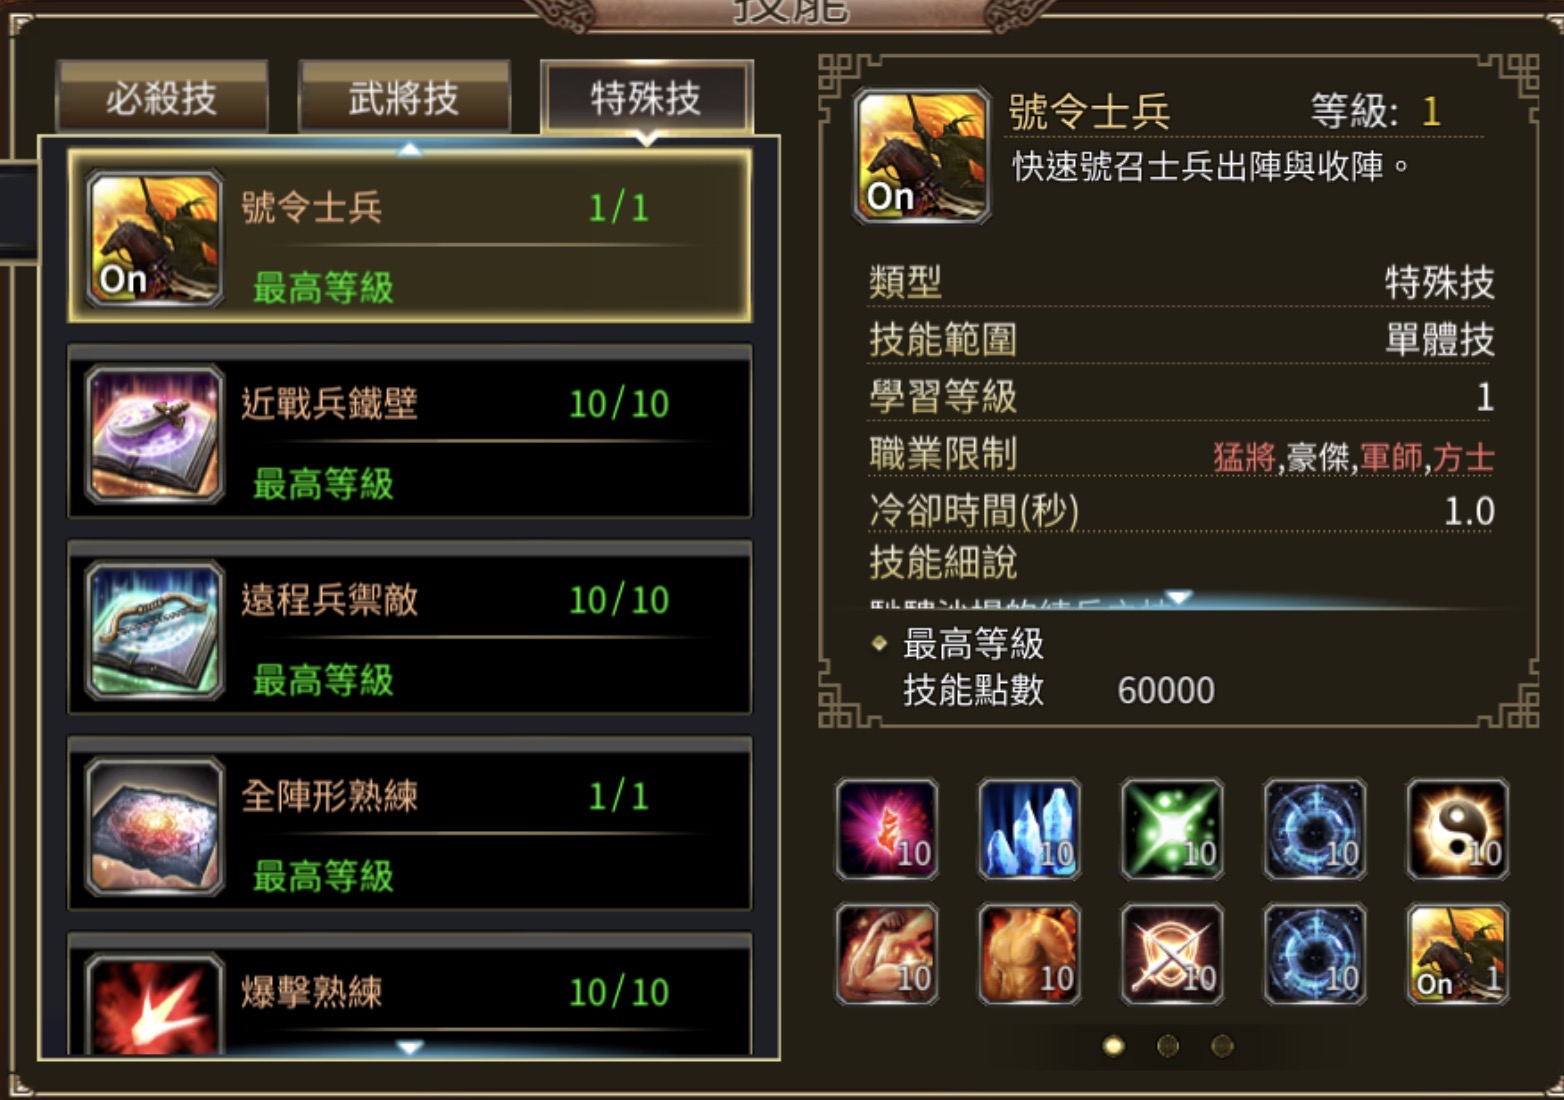The width and height of the screenshot is (1564, 1100).
Task: Click the green starburst skill slot icon
Action: (x=1172, y=829)
